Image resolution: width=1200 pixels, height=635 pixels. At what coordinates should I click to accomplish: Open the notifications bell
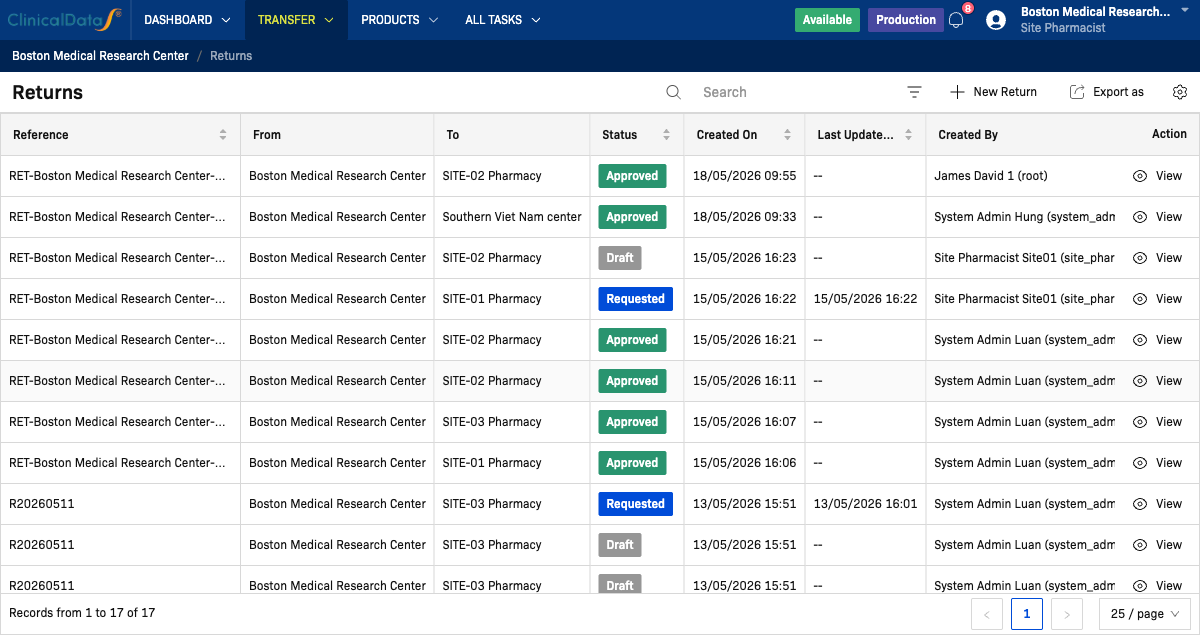[x=956, y=20]
